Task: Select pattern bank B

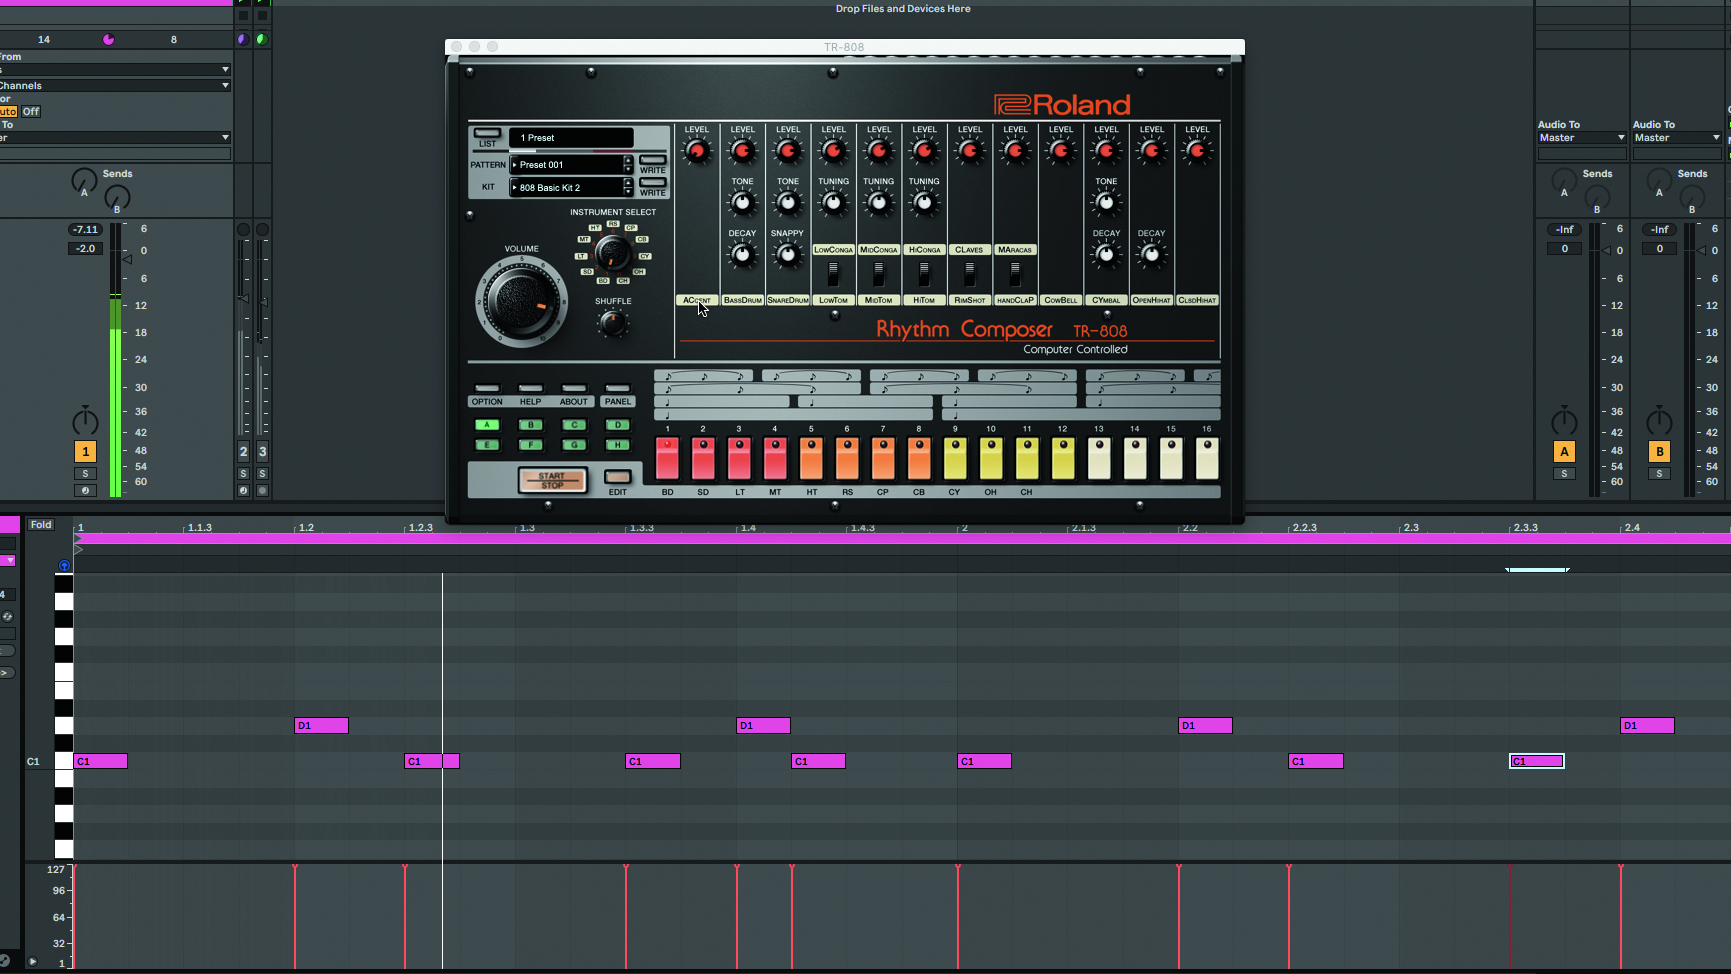Action: pos(530,425)
